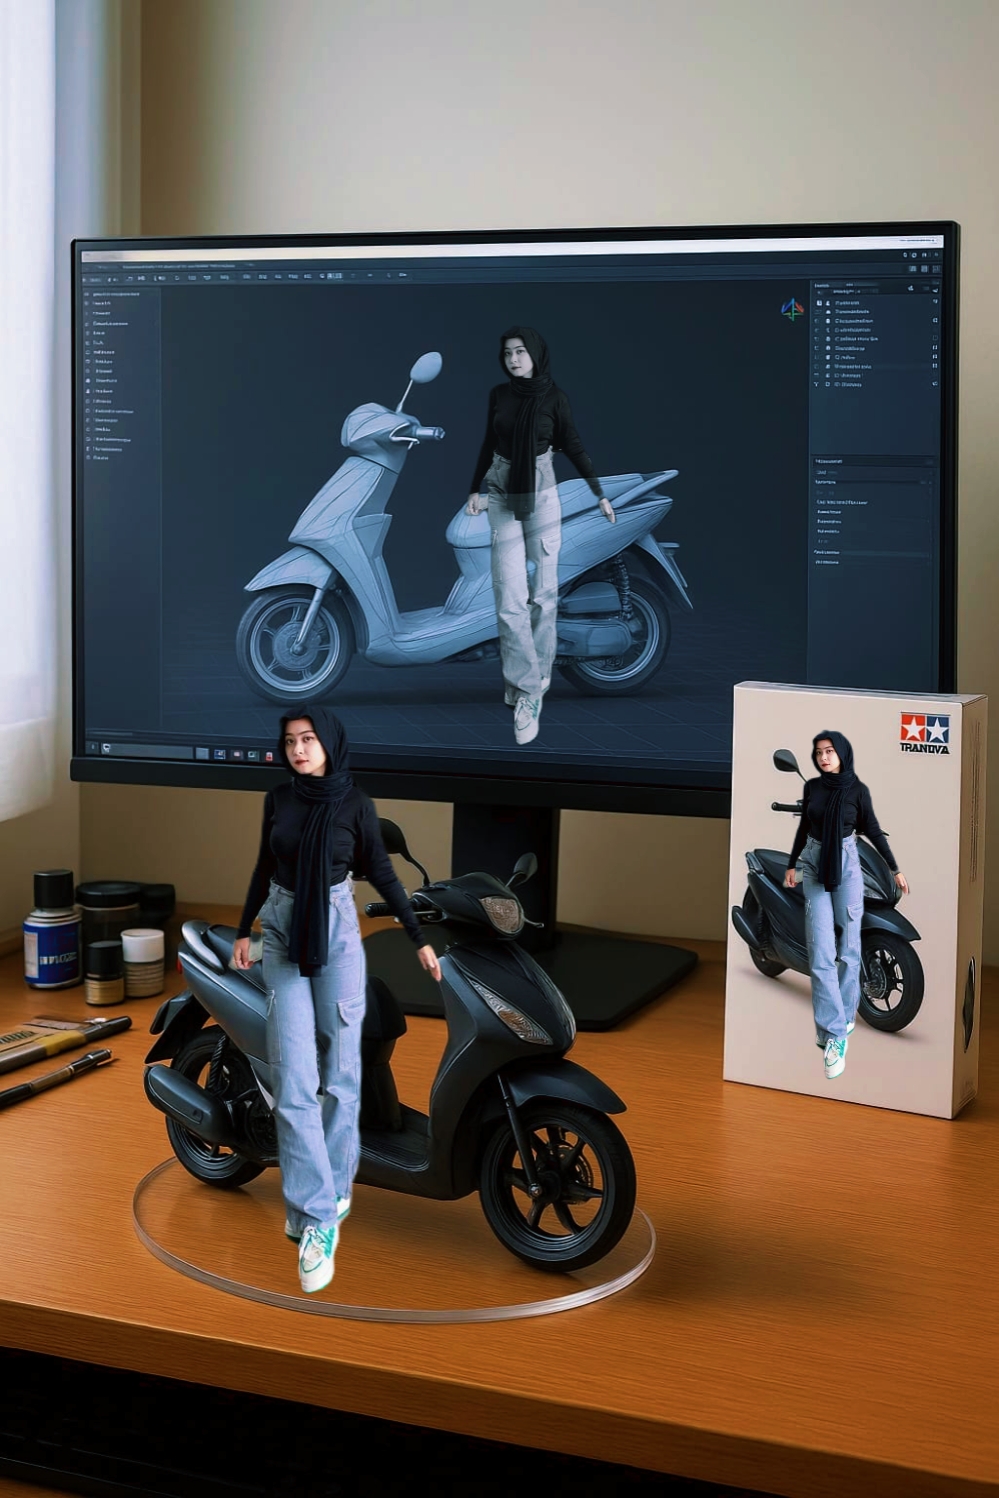Select the rightmost layout grid icon in header
Screen dimensions: 999x1498
tap(936, 269)
